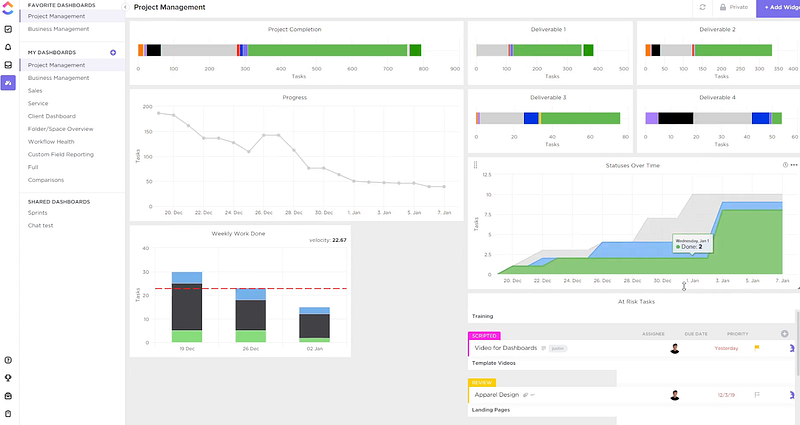Open Statuses Over Time widget ellipsis menu
The width and height of the screenshot is (800, 425).
[x=794, y=165]
